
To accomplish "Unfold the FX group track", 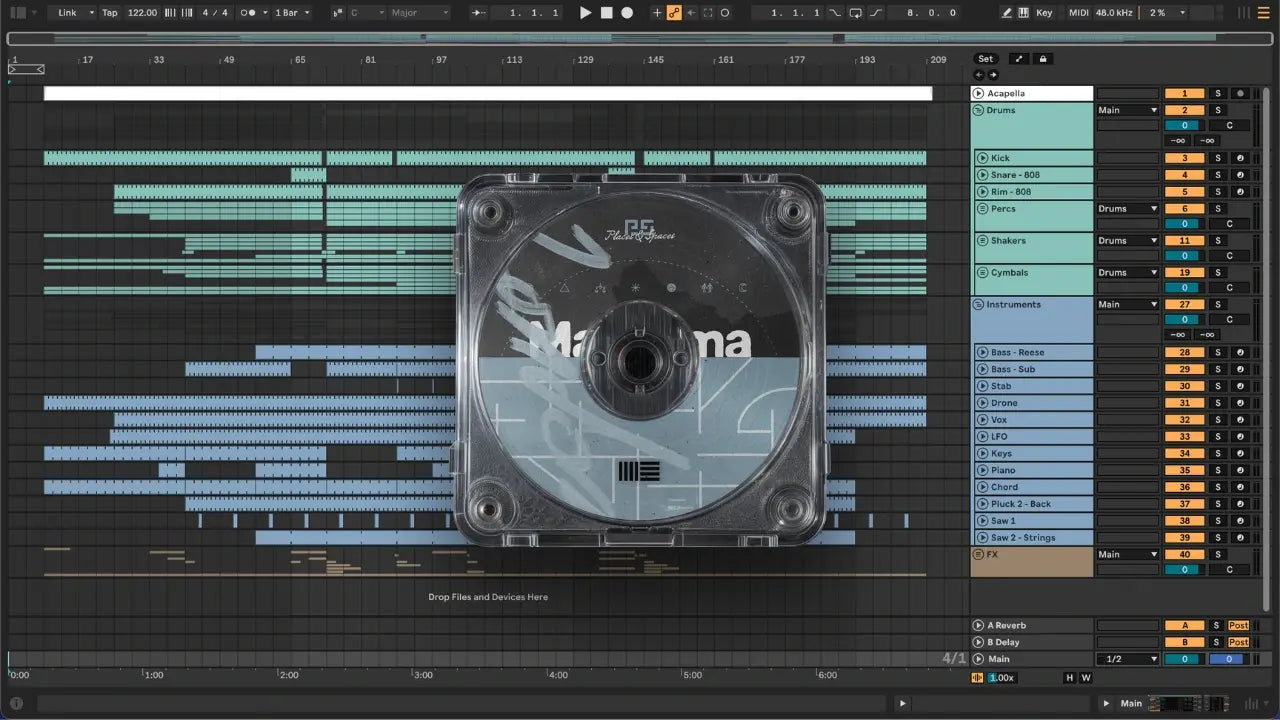I will pyautogui.click(x=979, y=554).
